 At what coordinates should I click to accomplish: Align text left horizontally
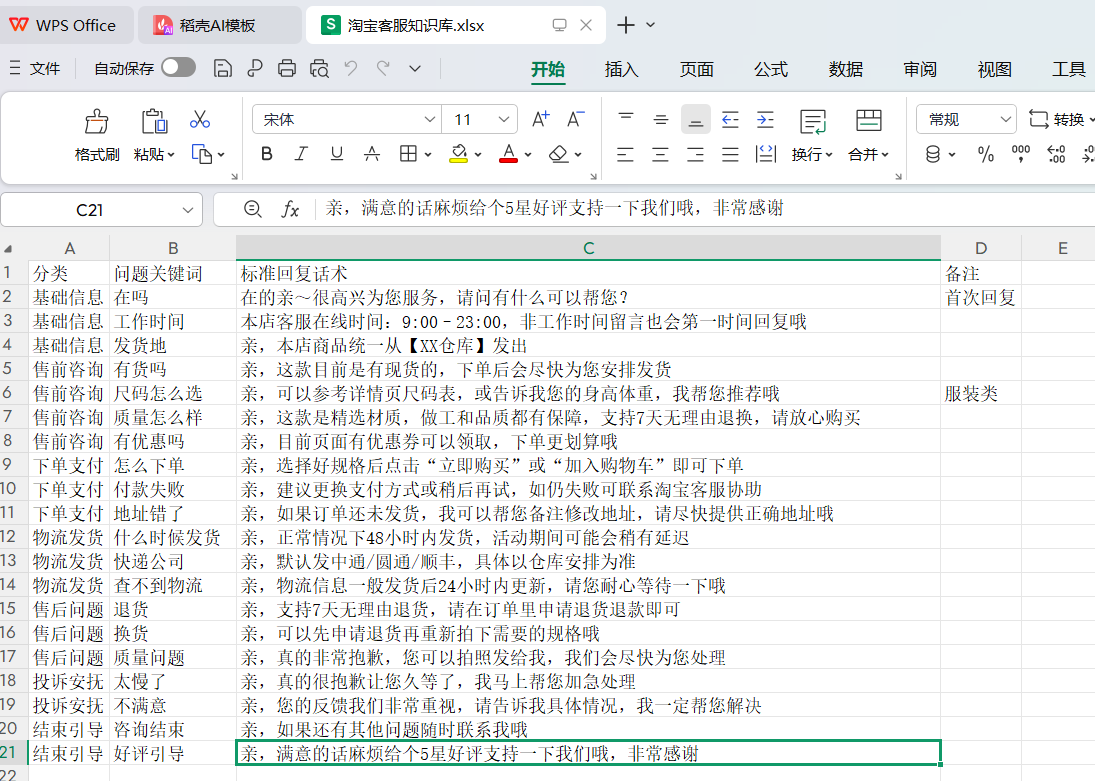625,154
